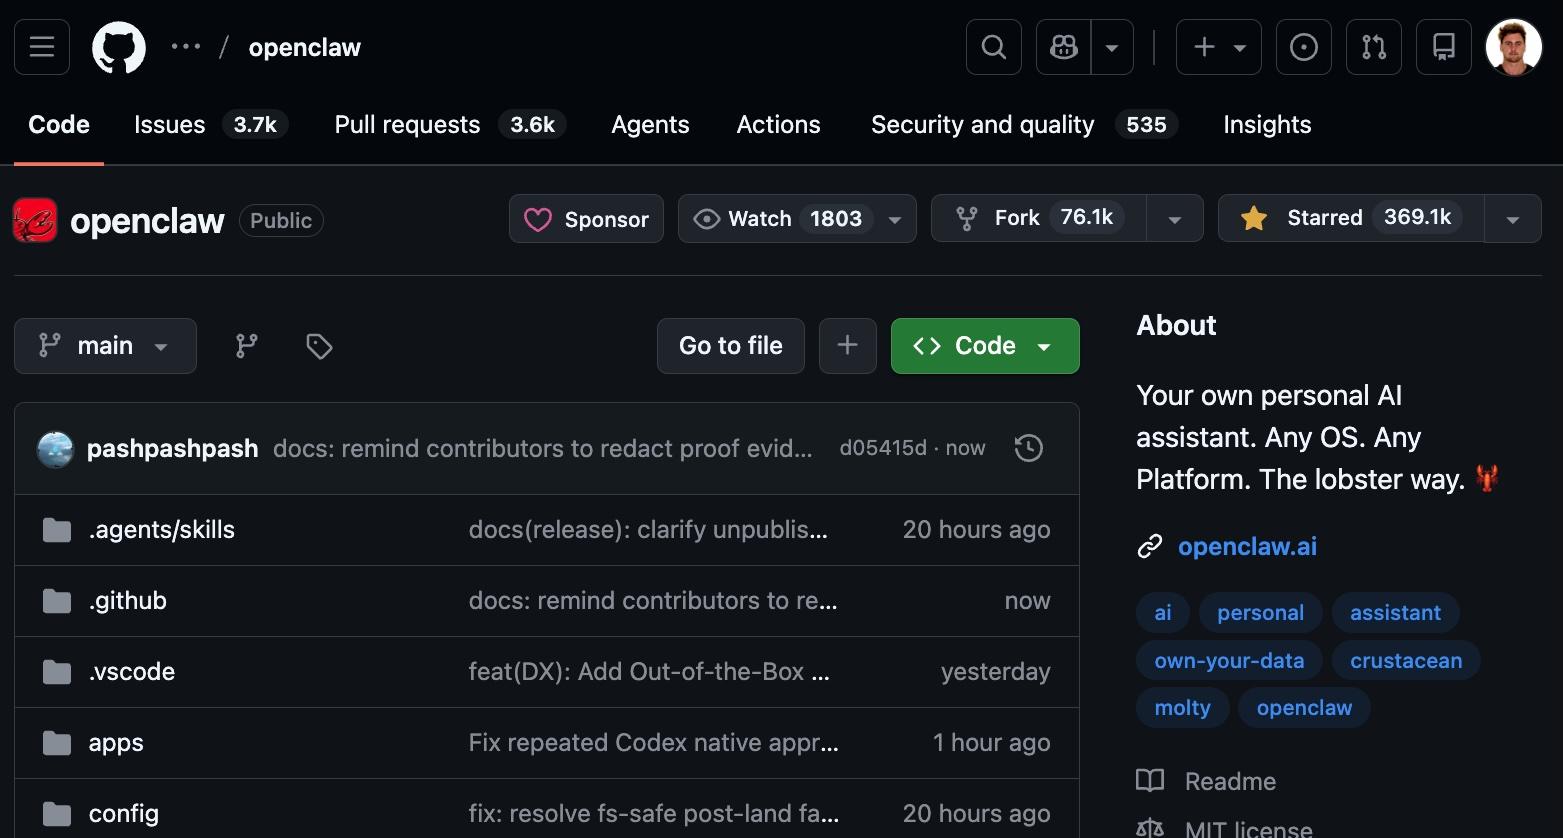Select the 'own-your-data' topic tag
Screen dimensions: 1563x838
[x=1229, y=661]
